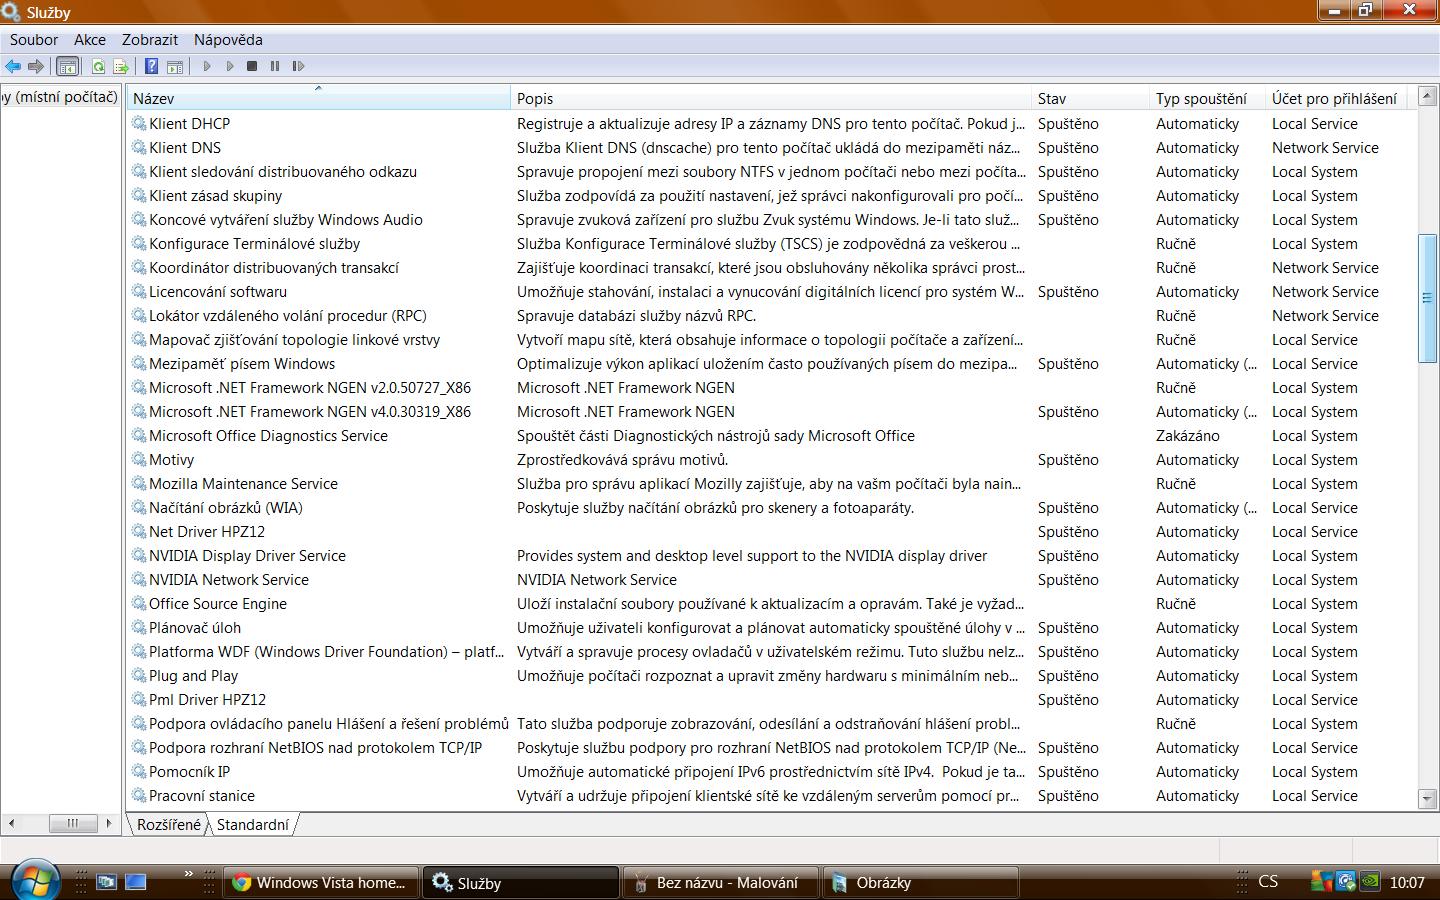Select Net Driver HPZ12 service
The image size is (1440, 900).
[x=207, y=532]
